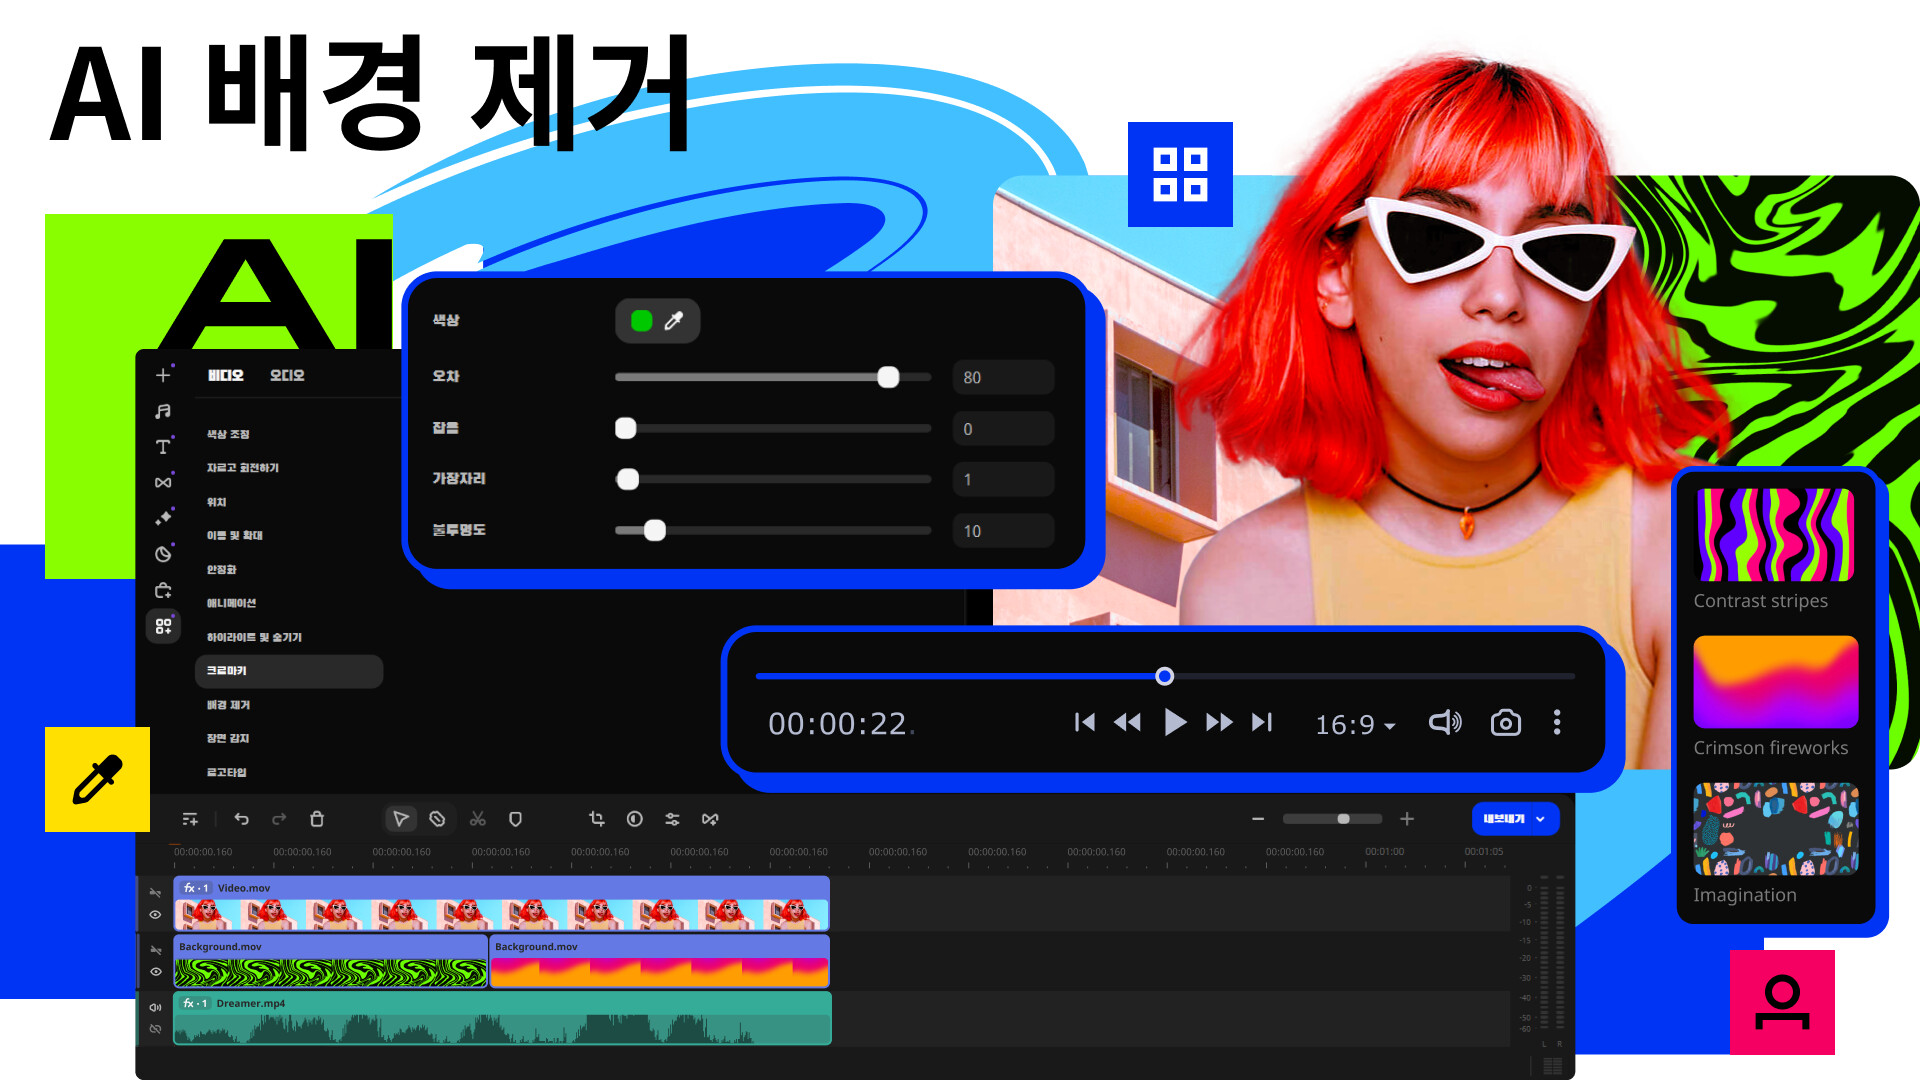Open the crop and rotate tool
The width and height of the screenshot is (1920, 1080).
click(597, 819)
